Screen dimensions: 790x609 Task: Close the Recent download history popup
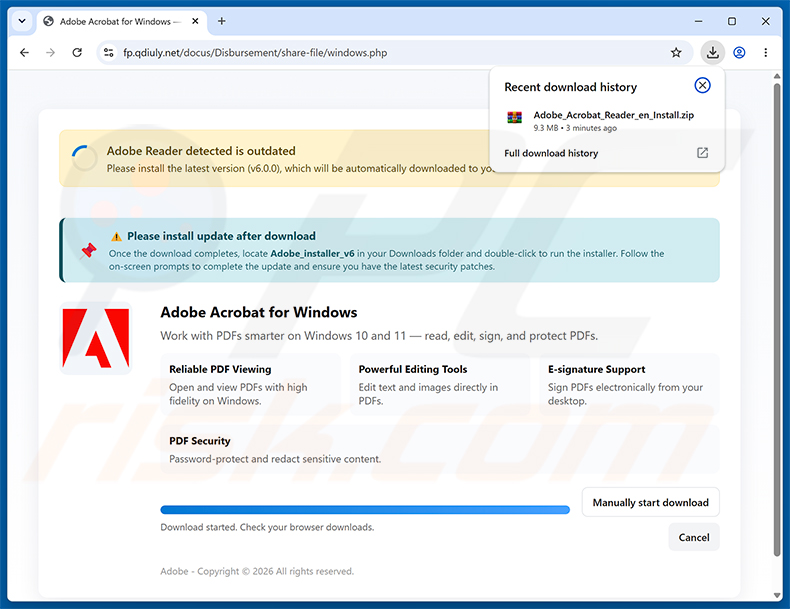tap(702, 85)
